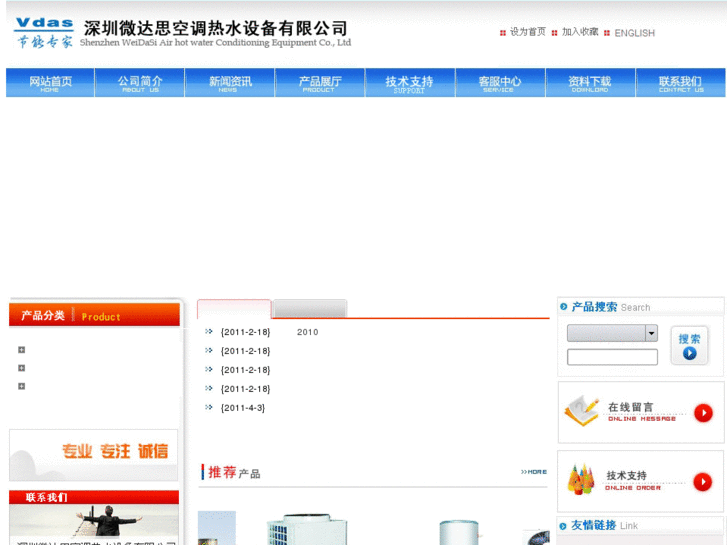
Task: Click MORE link in 推荐产品 section
Action: (534, 472)
